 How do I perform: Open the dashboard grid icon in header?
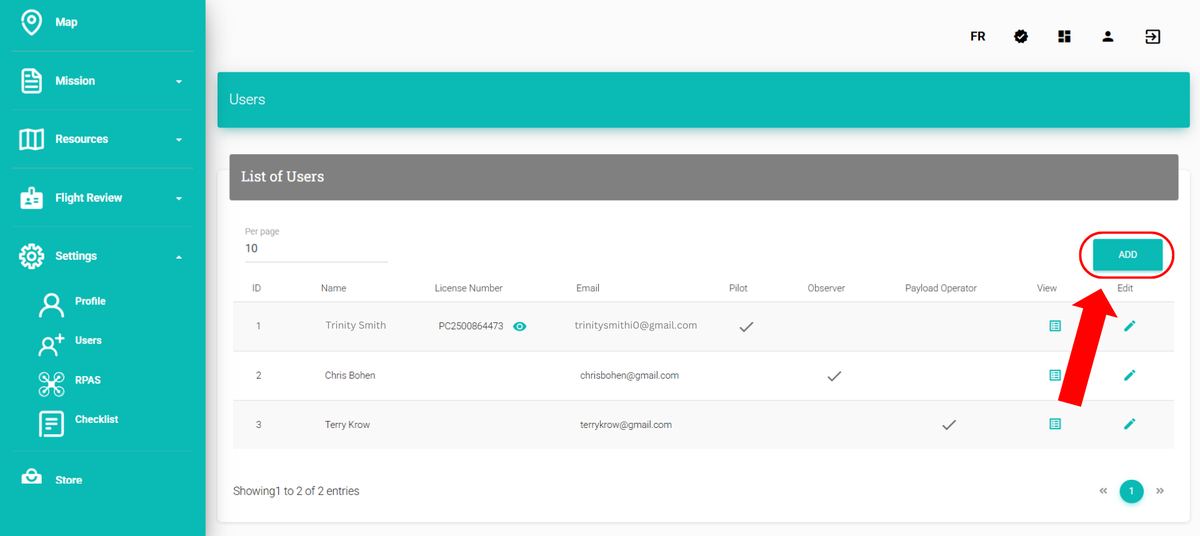pyautogui.click(x=1064, y=37)
